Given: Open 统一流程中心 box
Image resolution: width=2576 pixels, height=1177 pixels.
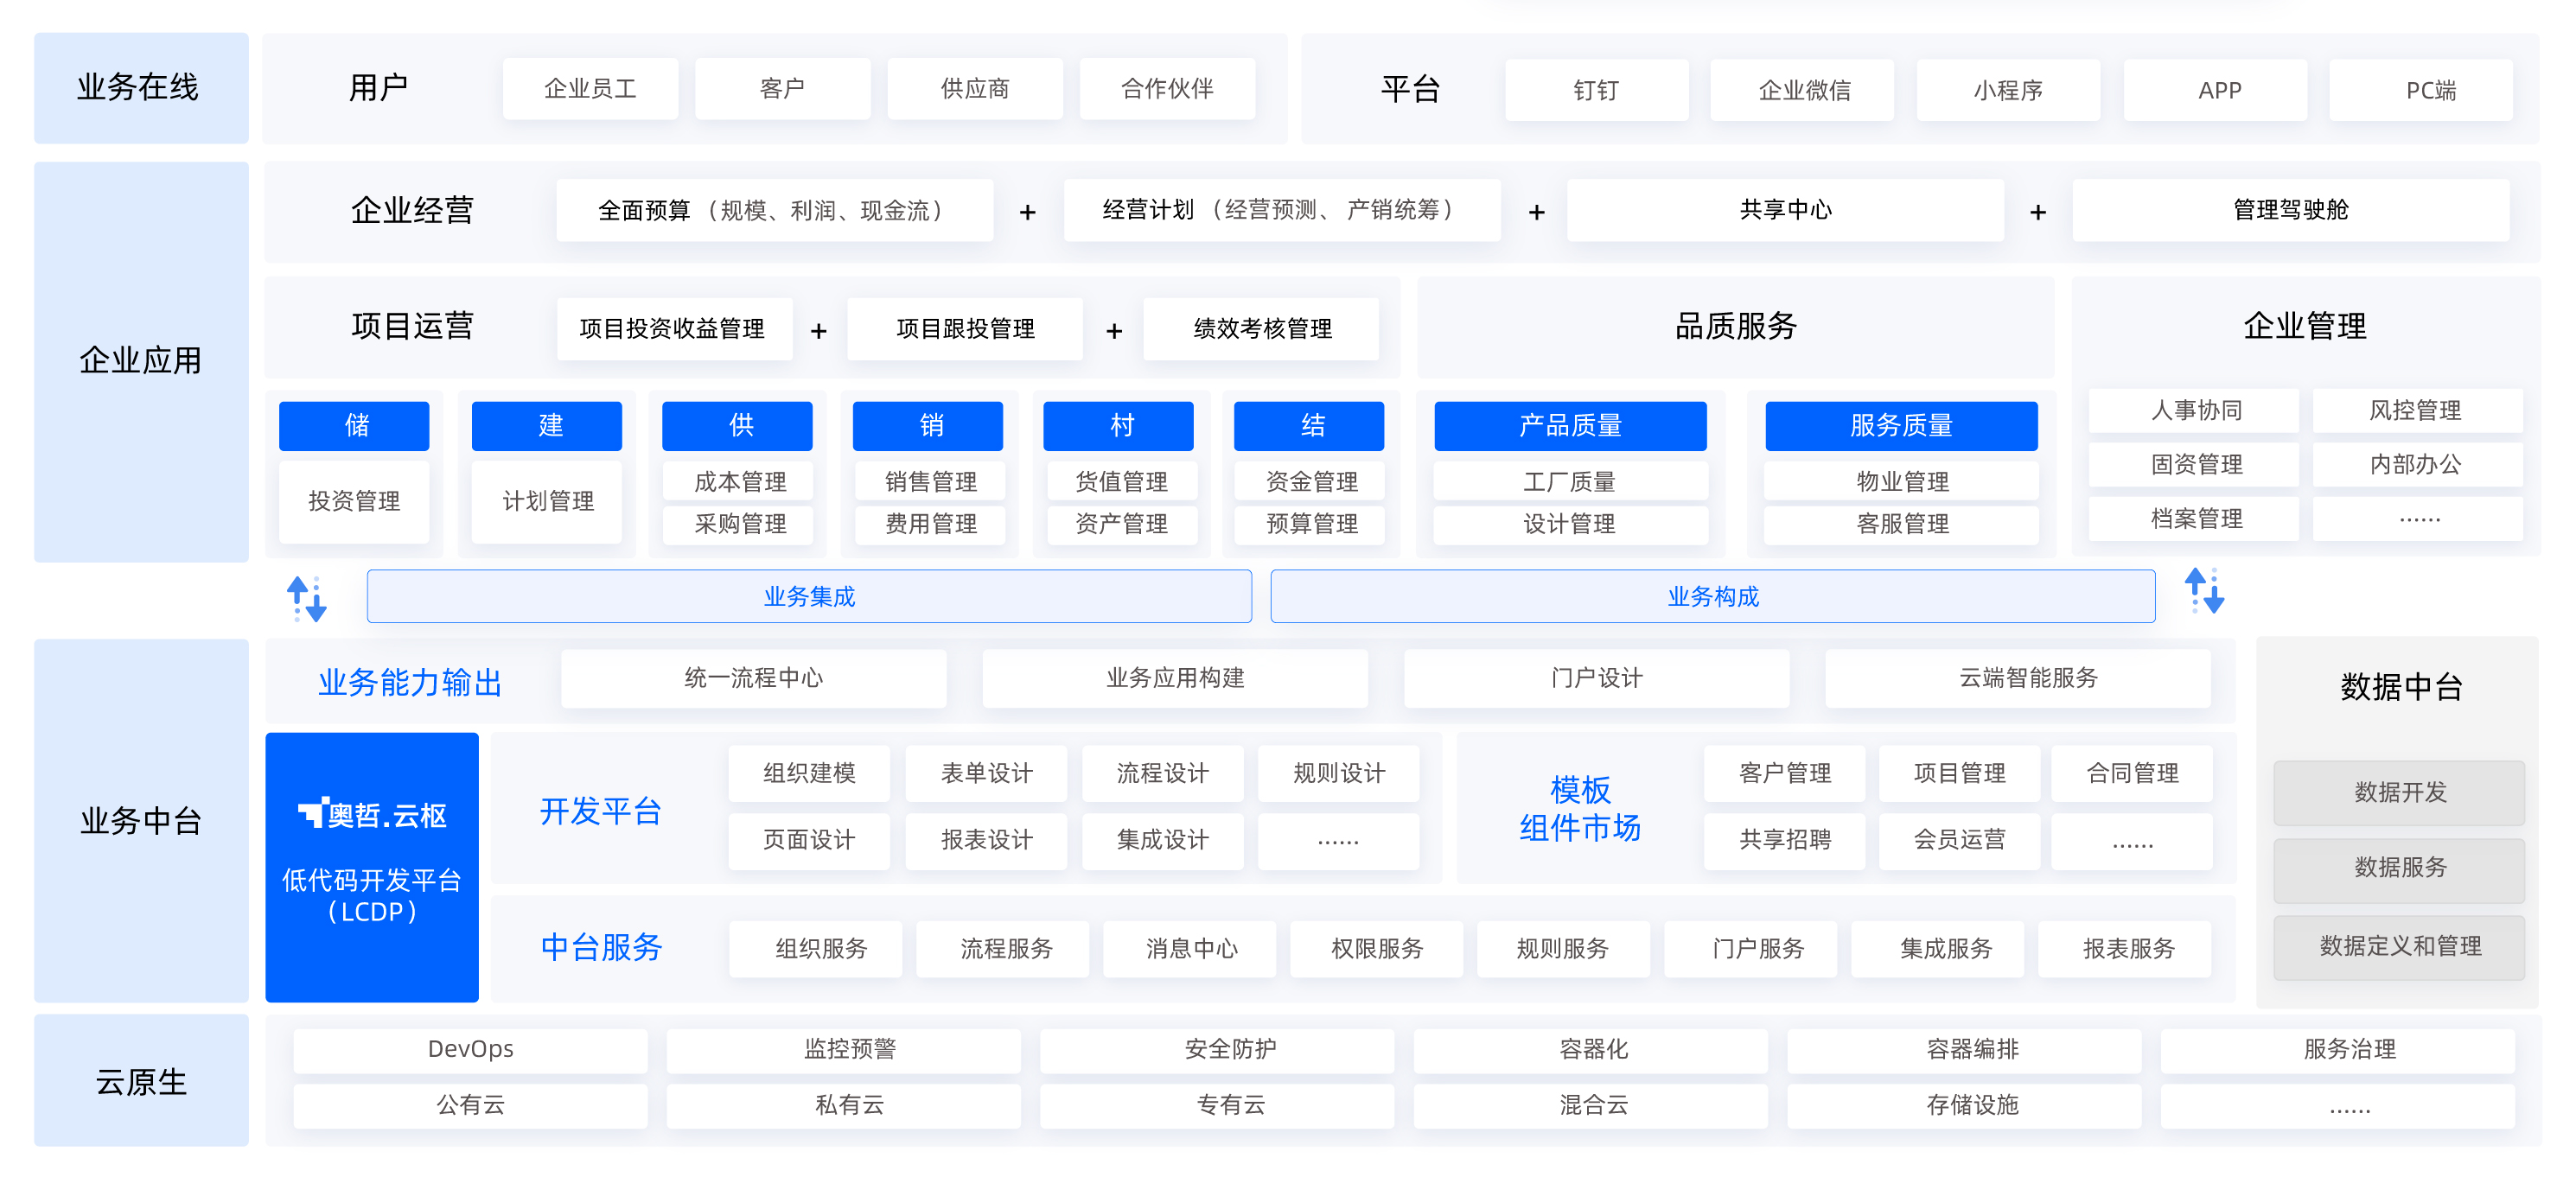Looking at the screenshot, I should pyautogui.click(x=753, y=678).
